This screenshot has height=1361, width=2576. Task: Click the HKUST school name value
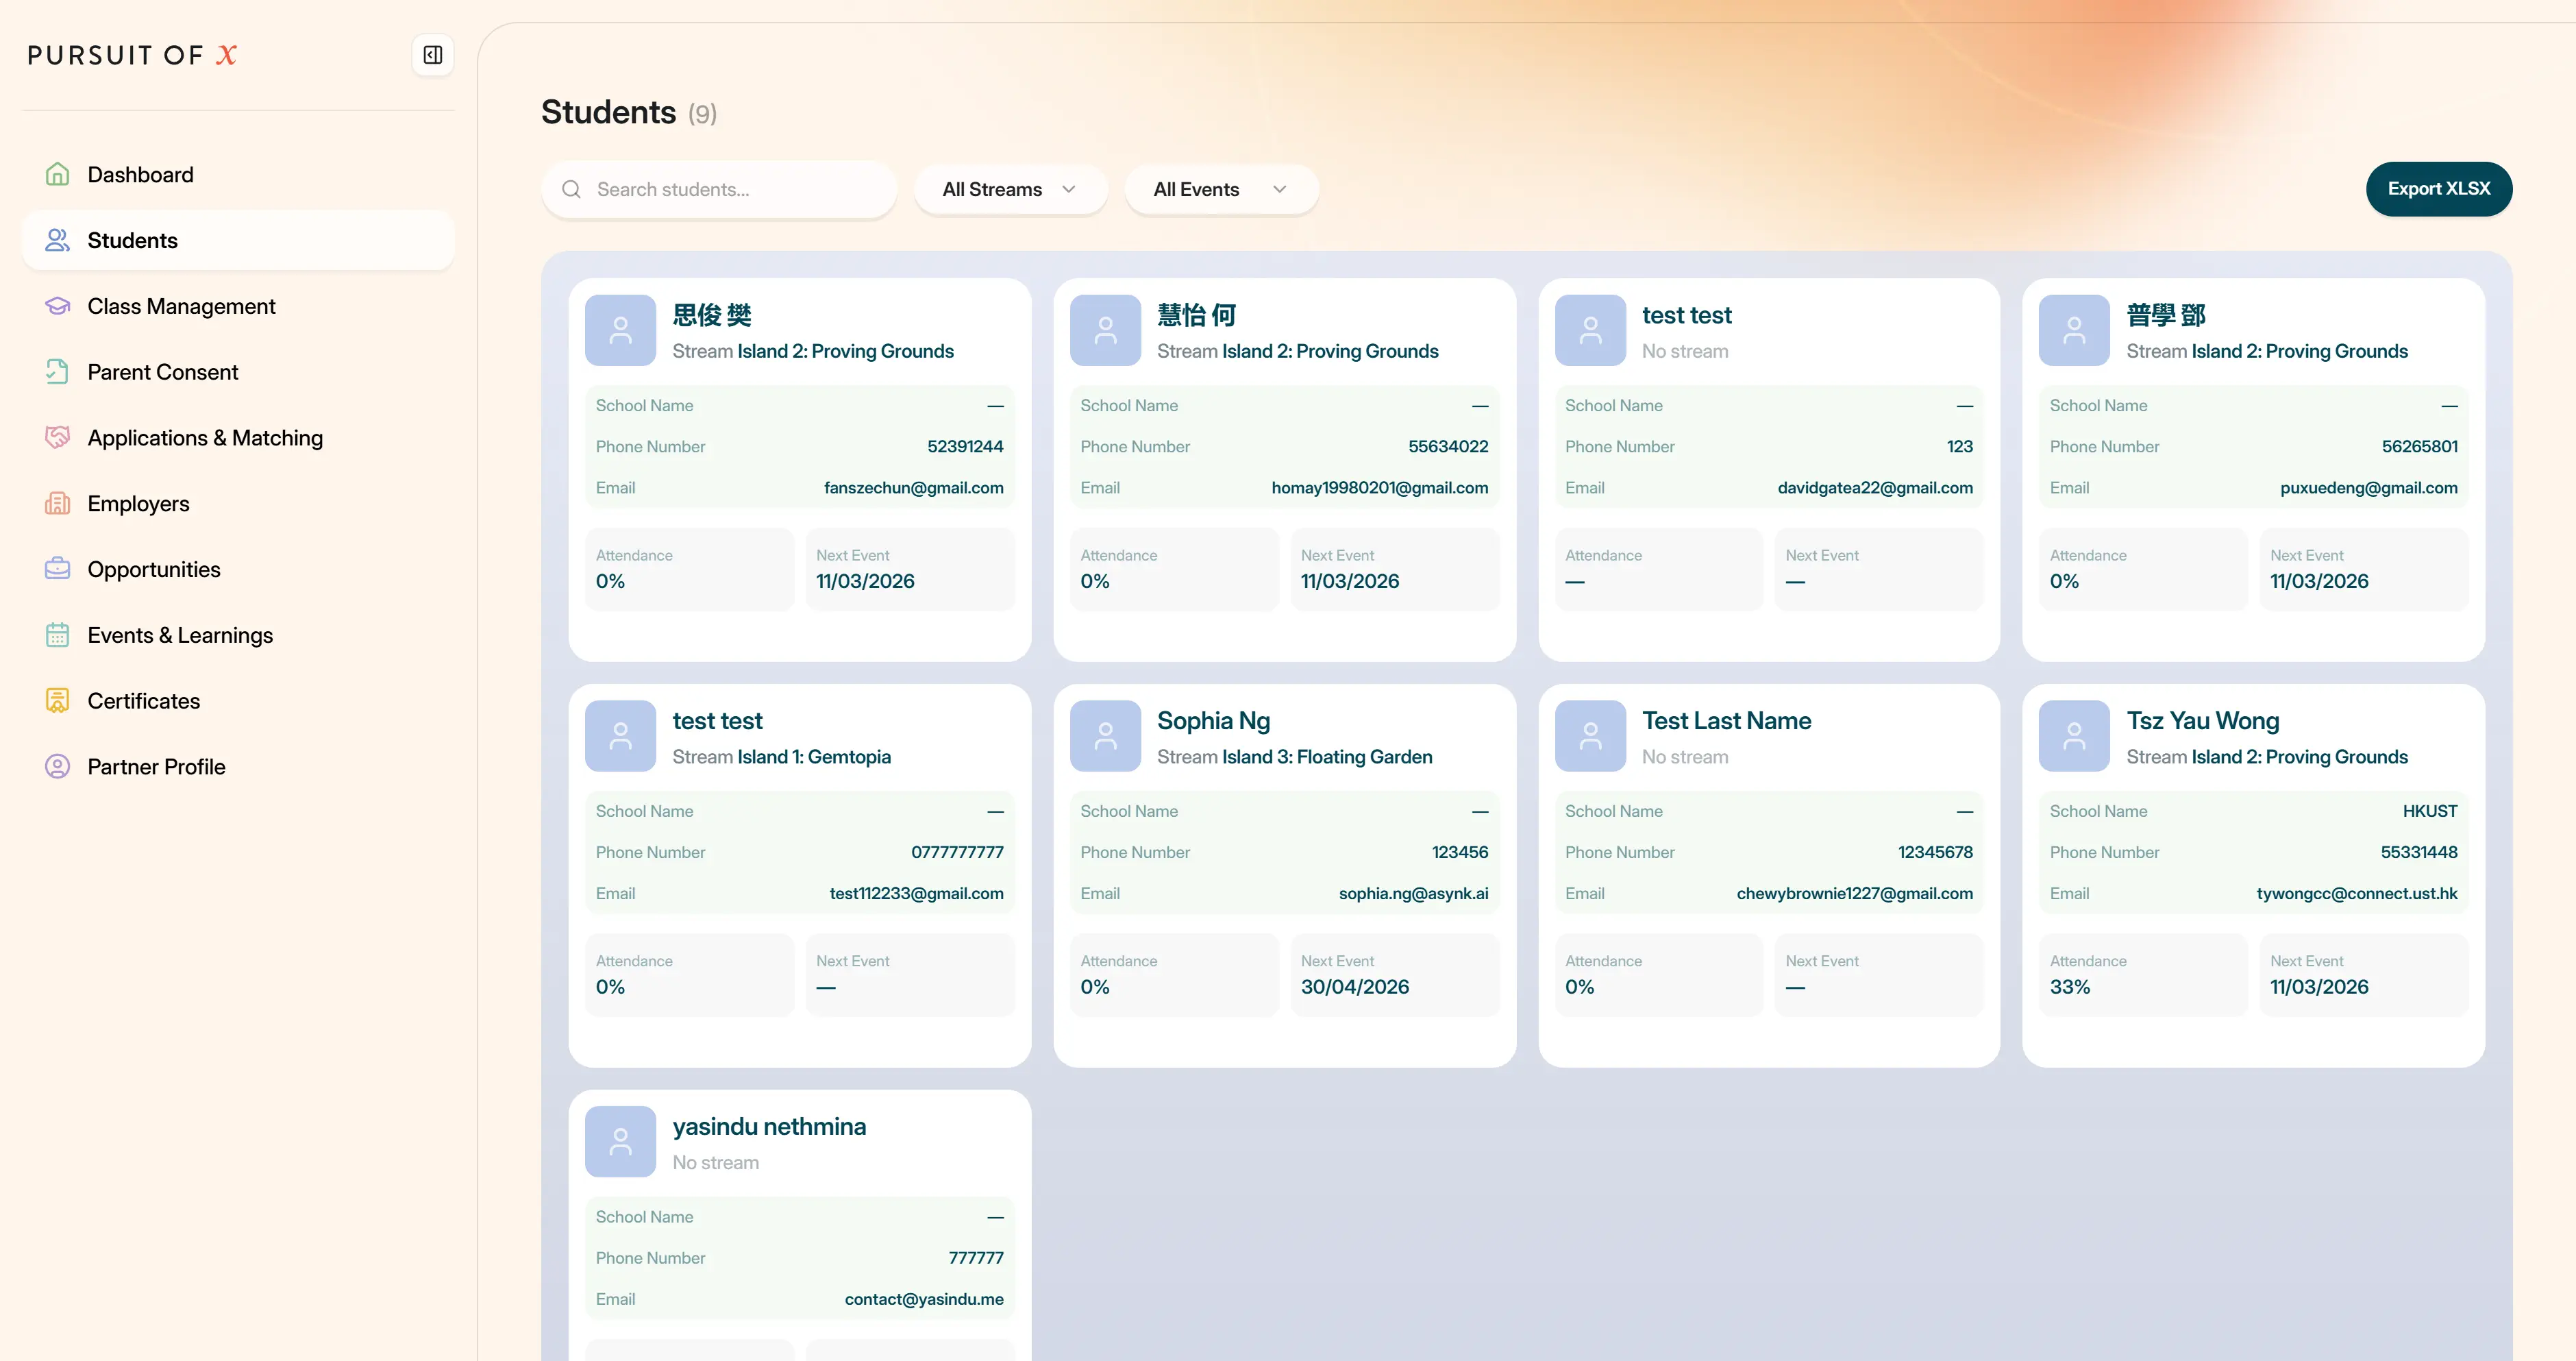tap(2429, 811)
